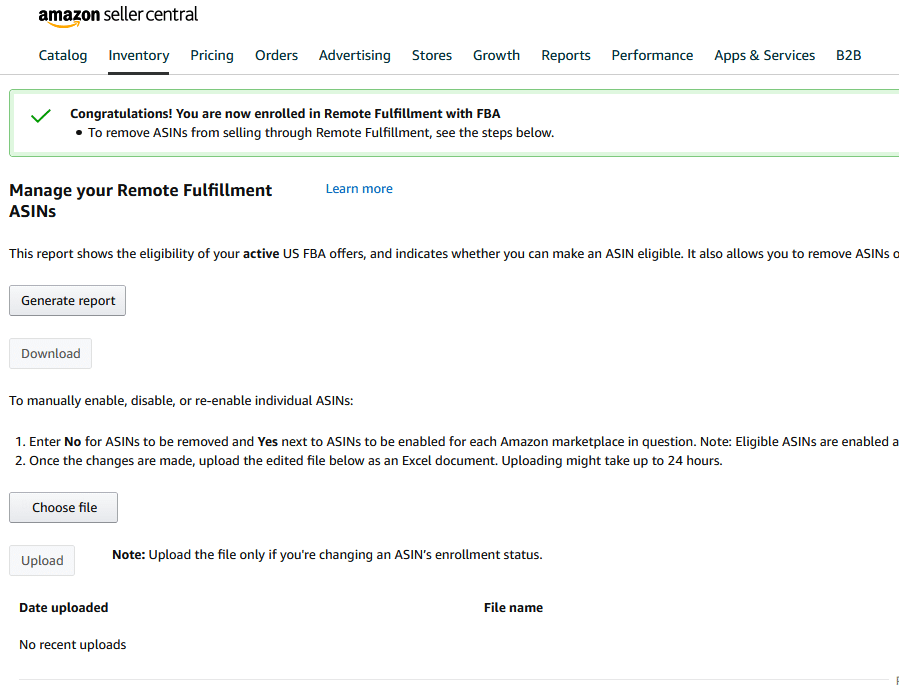The height and width of the screenshot is (690, 916).
Task: Open the B2B menu
Action: point(848,56)
